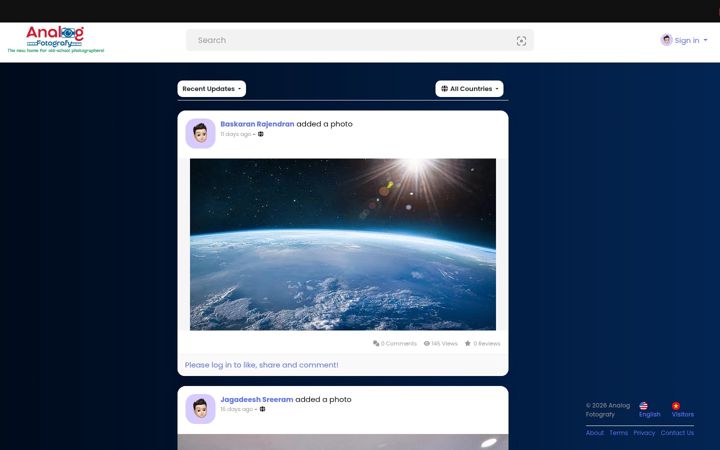Click the comments bubble icon
The width and height of the screenshot is (720, 450).
[x=376, y=343]
